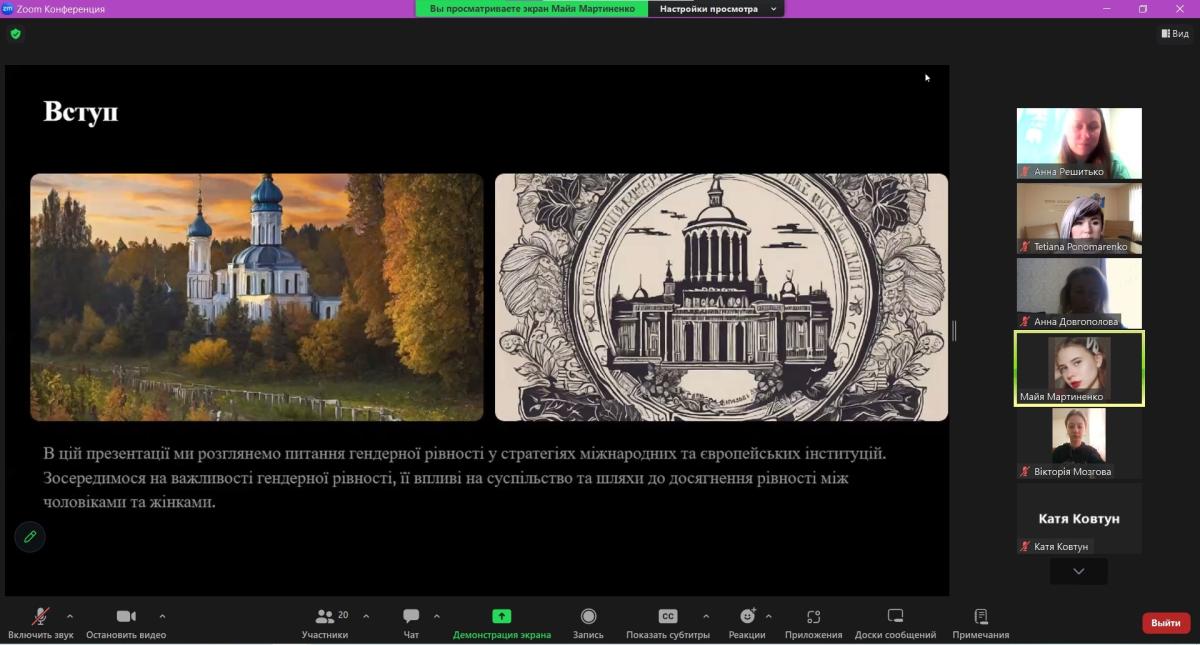Open the Приложения apps icon

coord(813,617)
